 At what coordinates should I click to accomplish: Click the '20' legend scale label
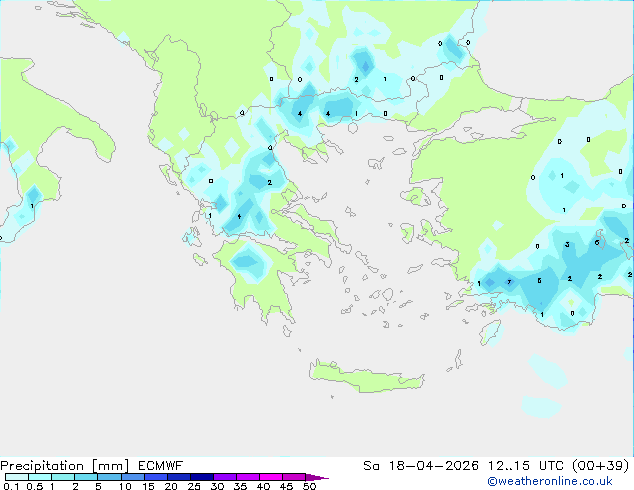click(x=171, y=486)
